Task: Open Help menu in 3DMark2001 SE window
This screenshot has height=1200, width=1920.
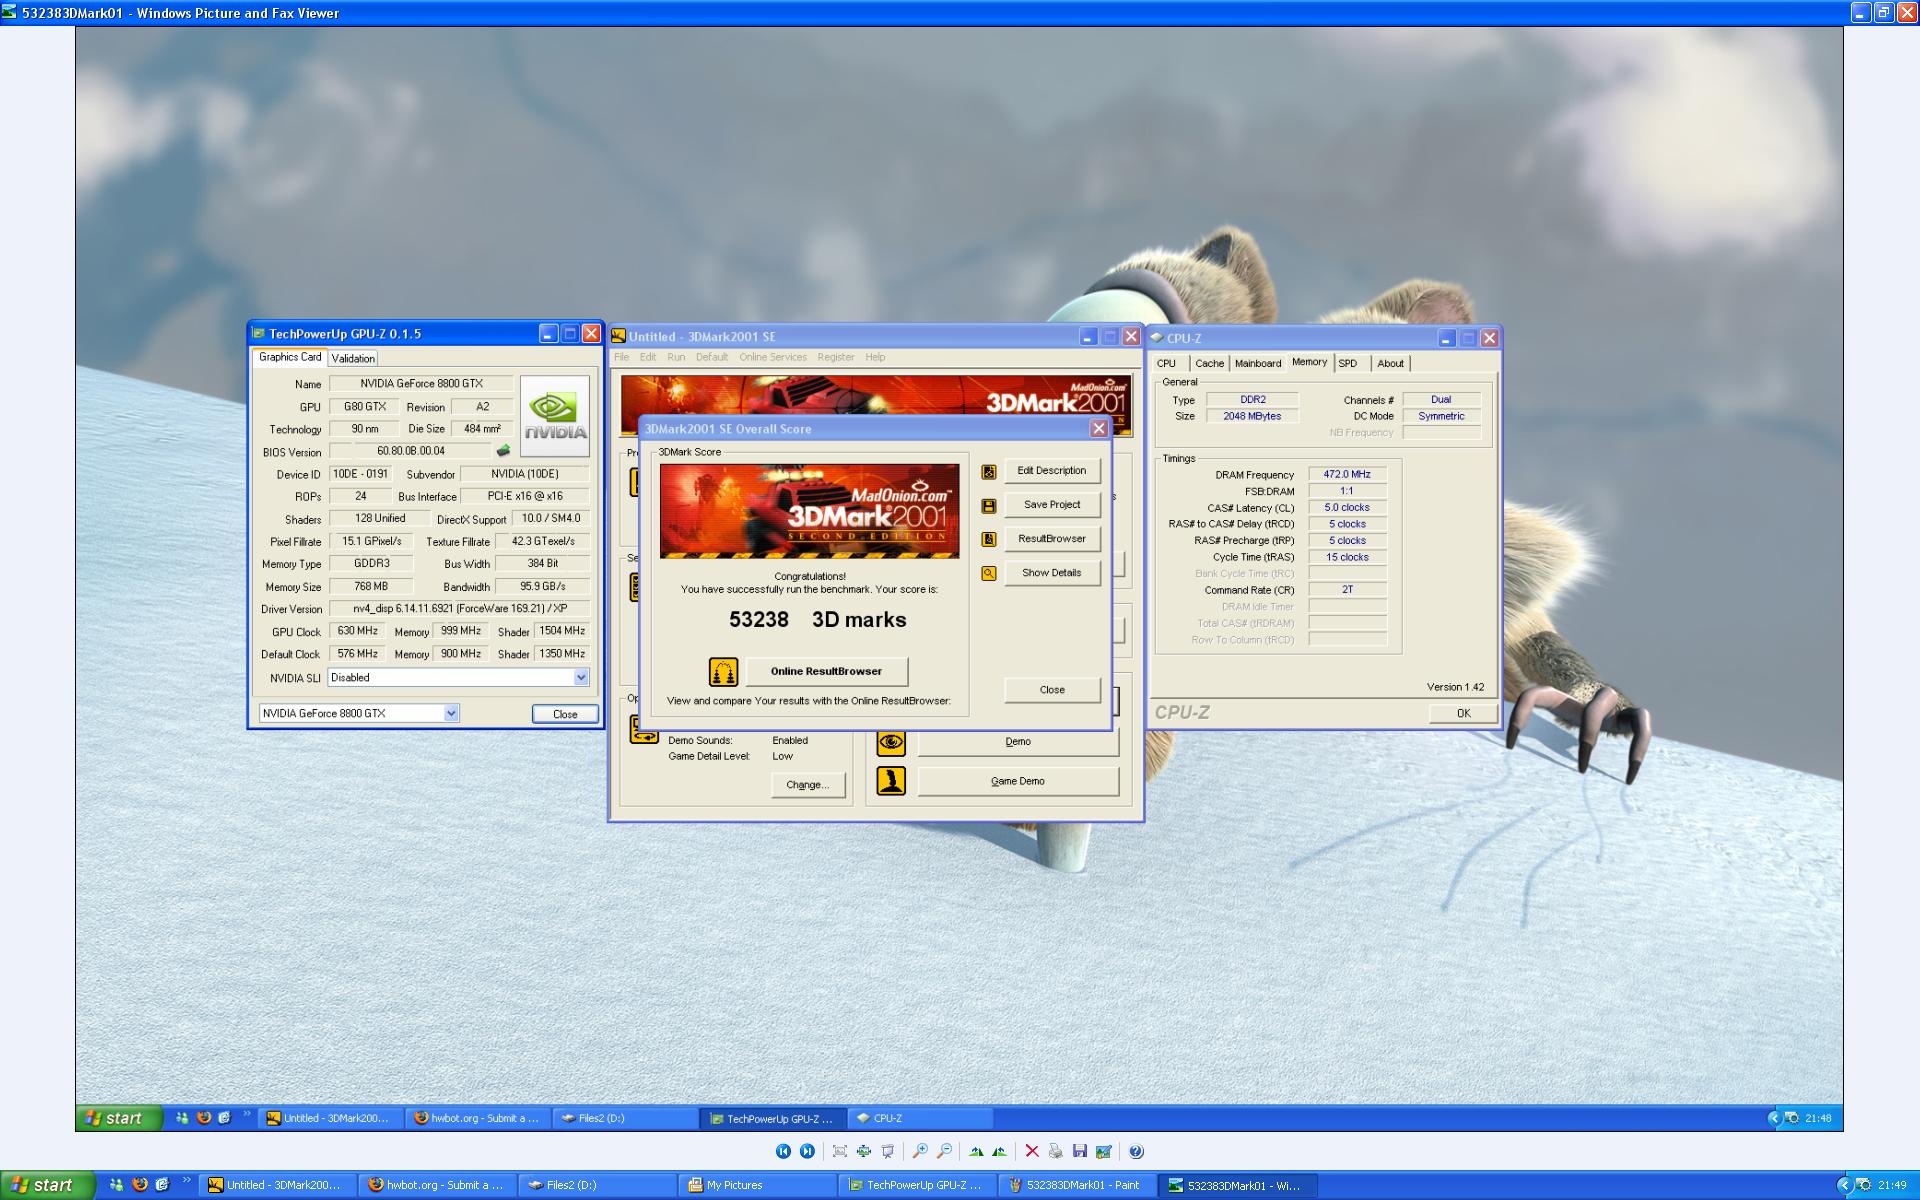Action: (x=875, y=357)
